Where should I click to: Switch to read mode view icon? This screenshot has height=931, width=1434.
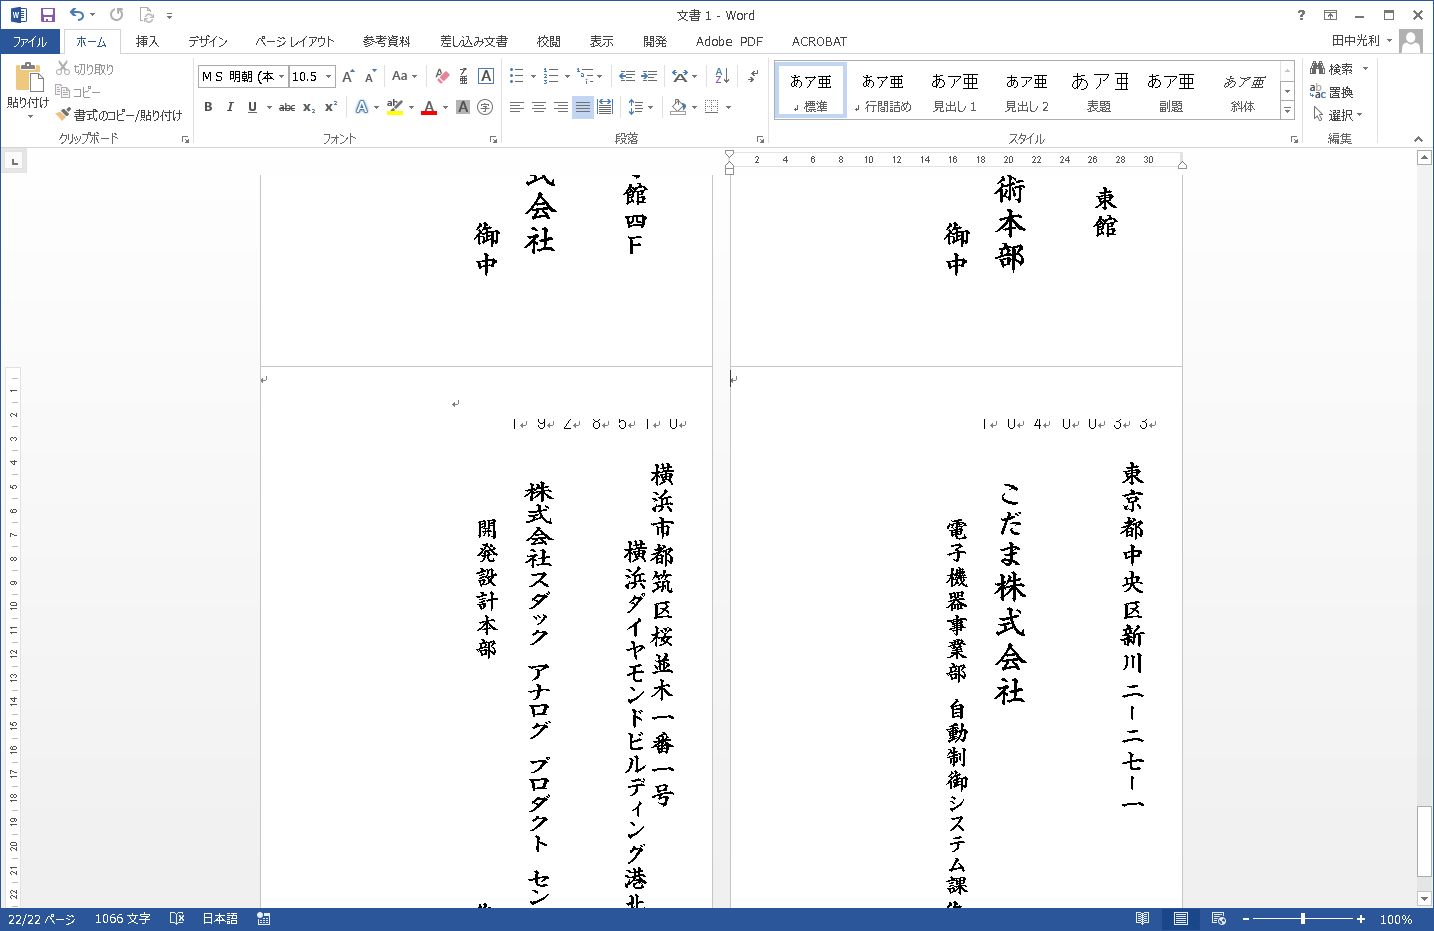tap(1142, 918)
